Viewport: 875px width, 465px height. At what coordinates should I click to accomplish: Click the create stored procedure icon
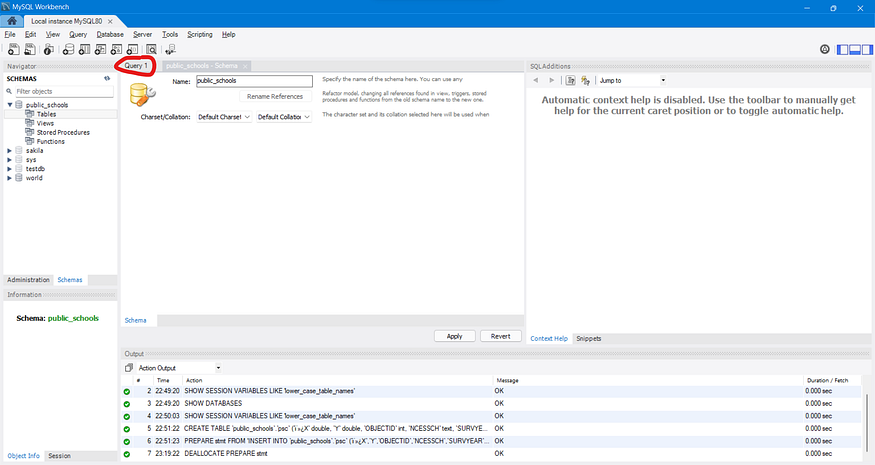[x=117, y=50]
